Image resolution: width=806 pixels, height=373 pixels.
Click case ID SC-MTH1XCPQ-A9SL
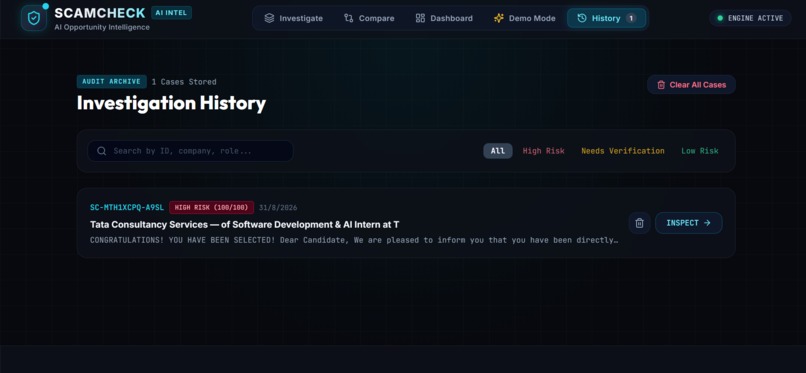[127, 208]
